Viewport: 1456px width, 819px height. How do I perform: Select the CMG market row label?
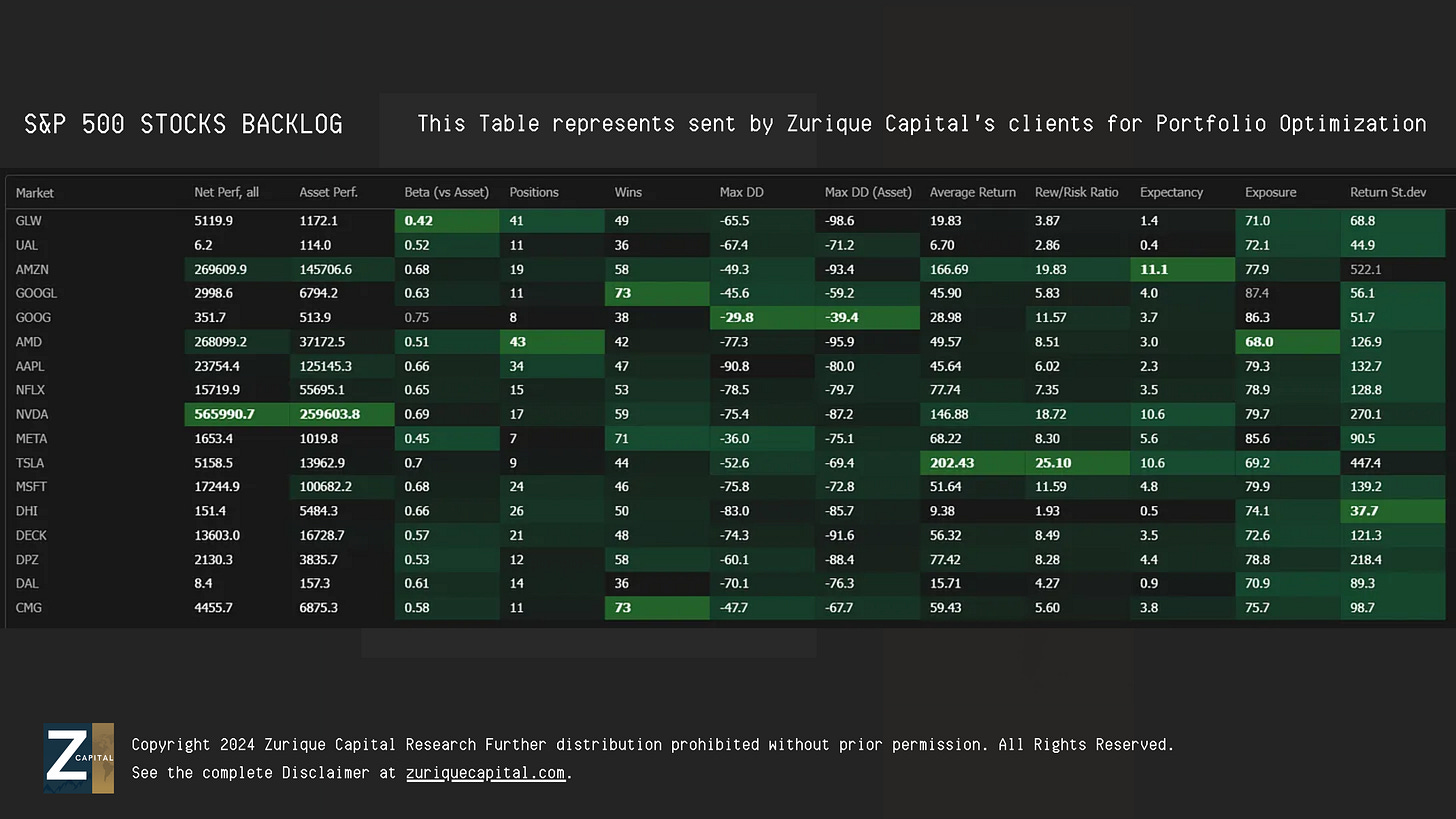coord(28,607)
